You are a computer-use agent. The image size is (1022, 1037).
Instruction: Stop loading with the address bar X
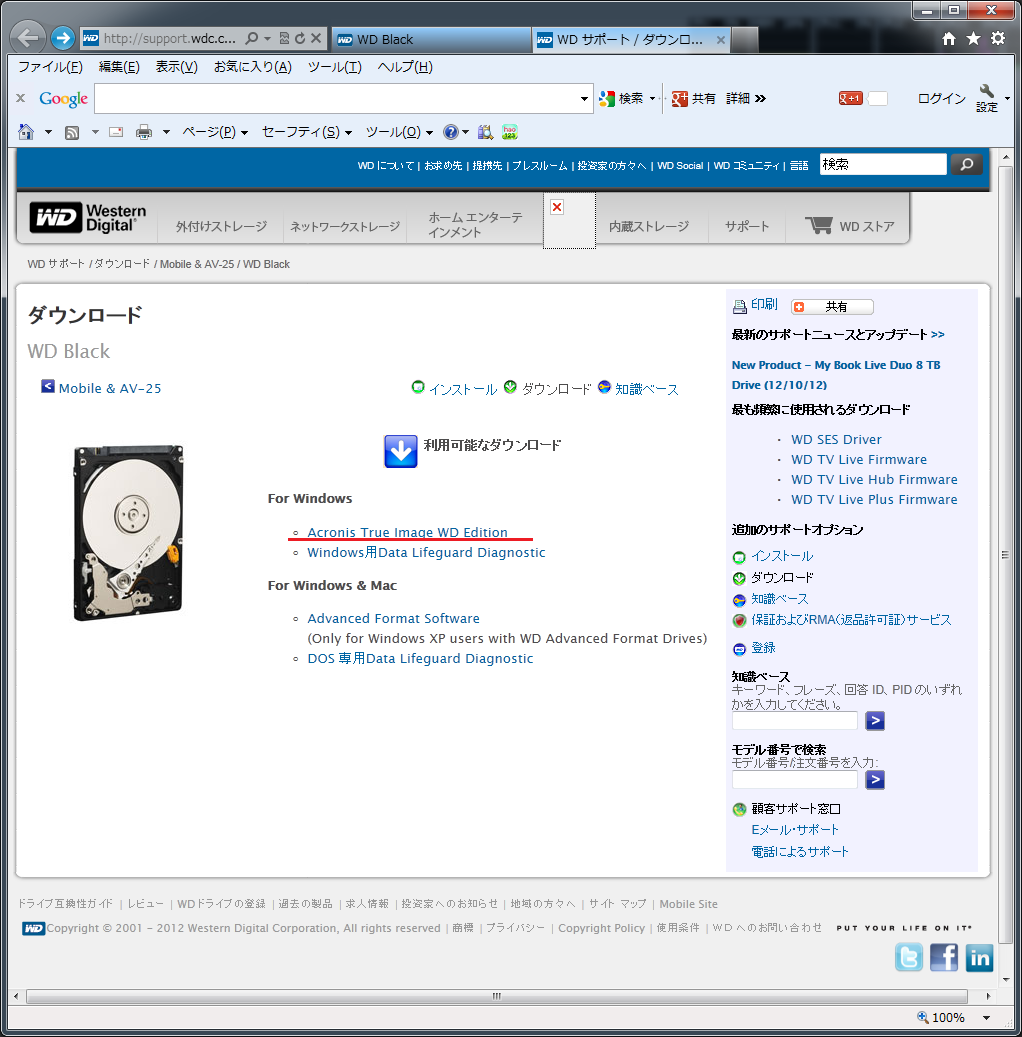coord(316,38)
